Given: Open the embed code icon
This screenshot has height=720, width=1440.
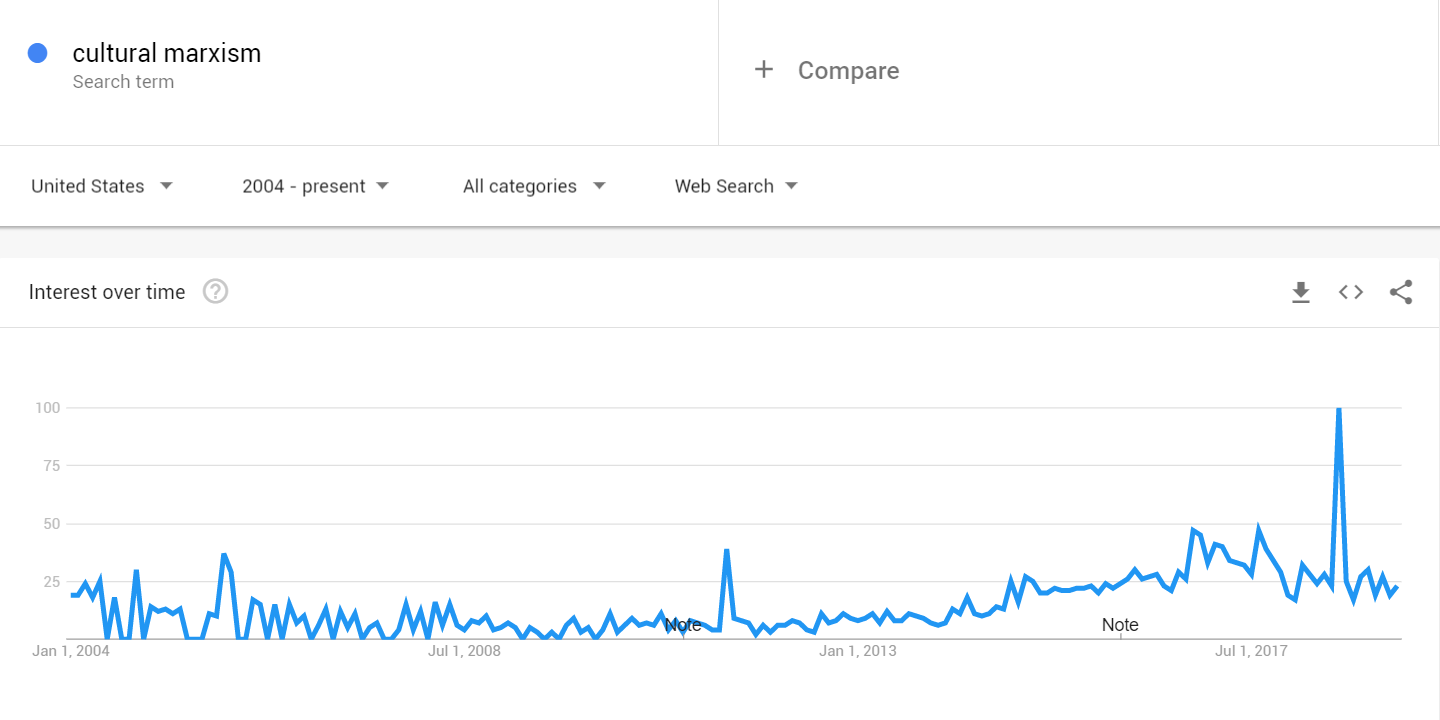Looking at the screenshot, I should point(1351,292).
